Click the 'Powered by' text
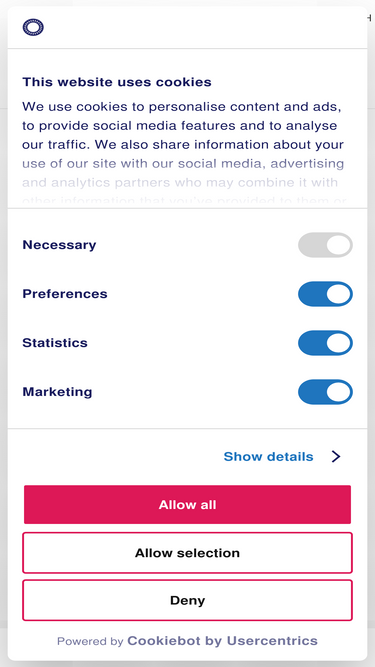The height and width of the screenshot is (667, 375). [x=90, y=641]
